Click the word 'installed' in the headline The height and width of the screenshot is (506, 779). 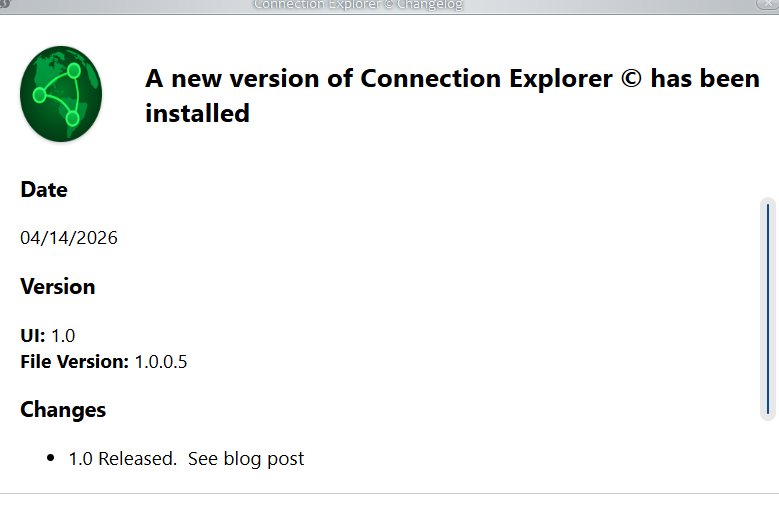pos(197,113)
